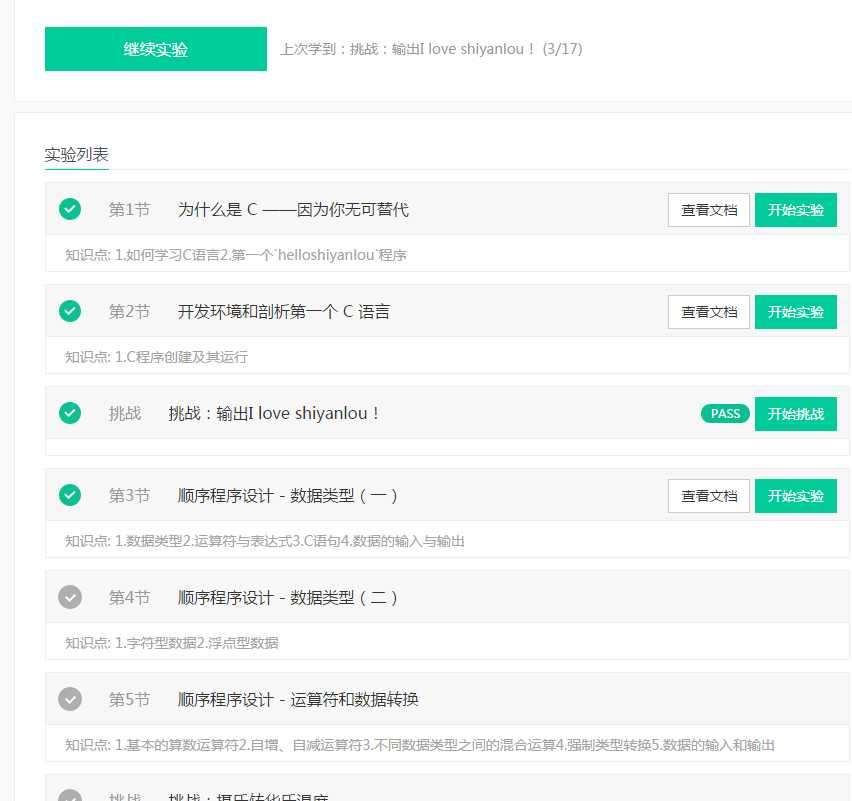Click the 继续实验 button
The height and width of the screenshot is (801, 852).
[x=155, y=48]
